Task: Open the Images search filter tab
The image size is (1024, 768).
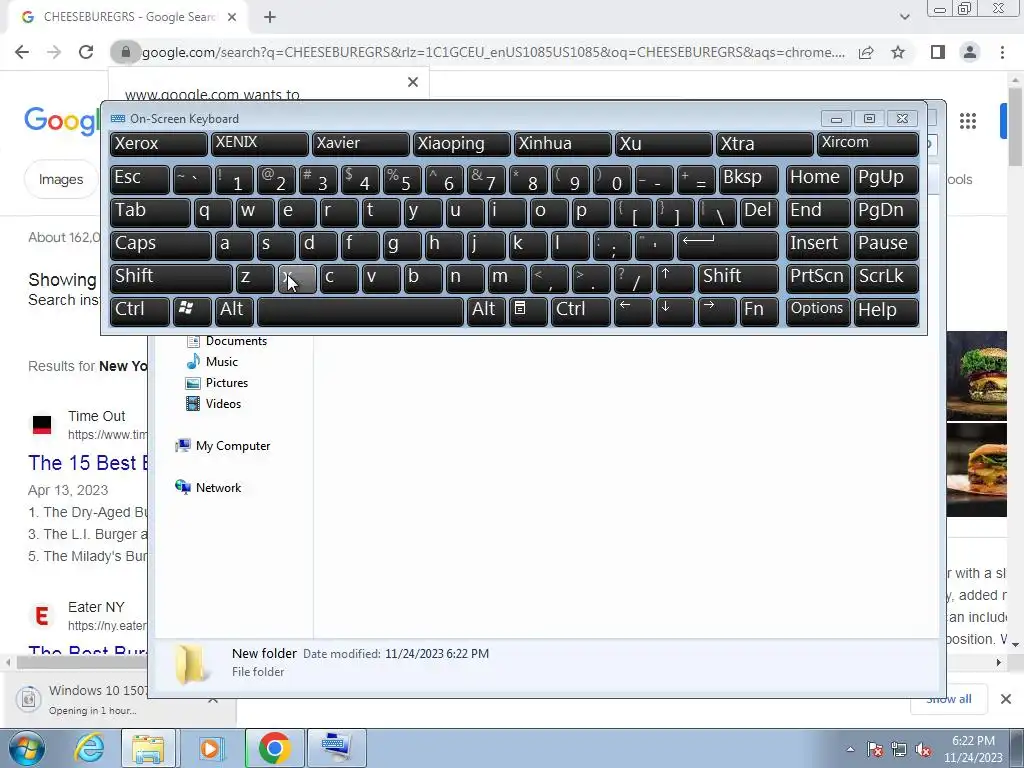Action: coord(61,179)
